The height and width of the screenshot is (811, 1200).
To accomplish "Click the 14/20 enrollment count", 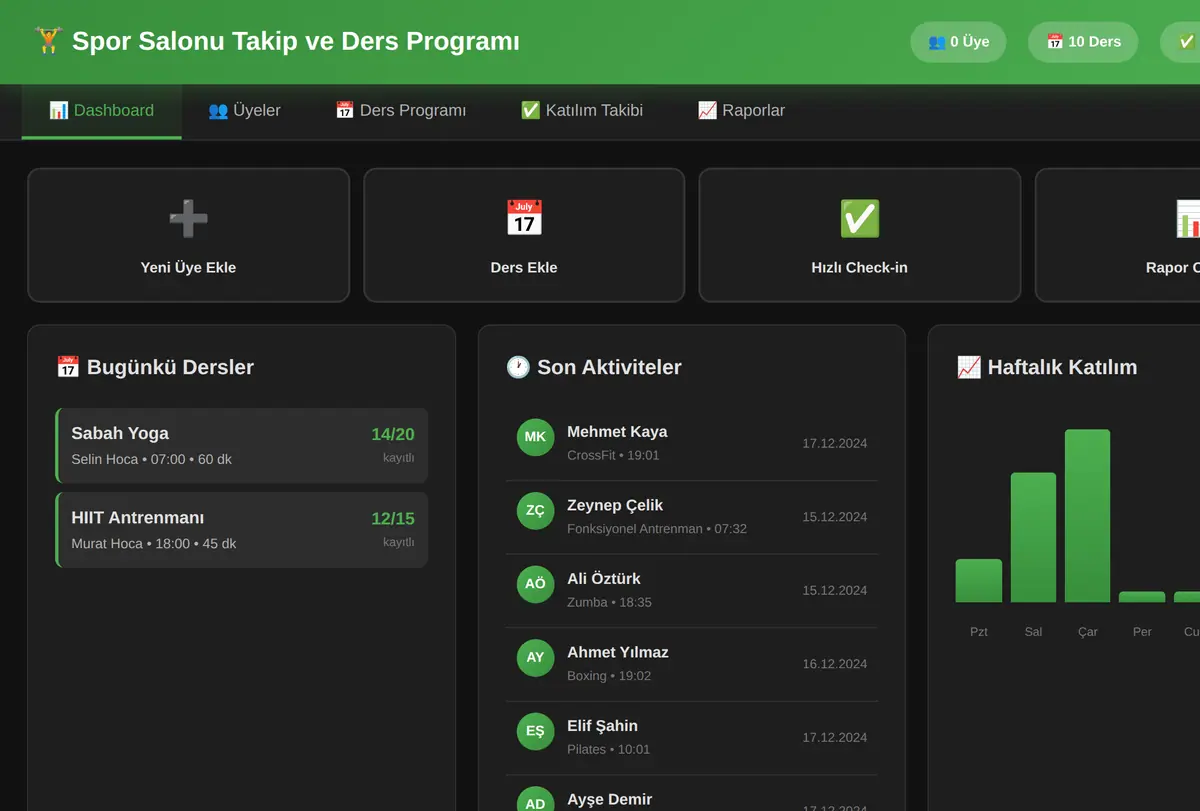I will [393, 434].
